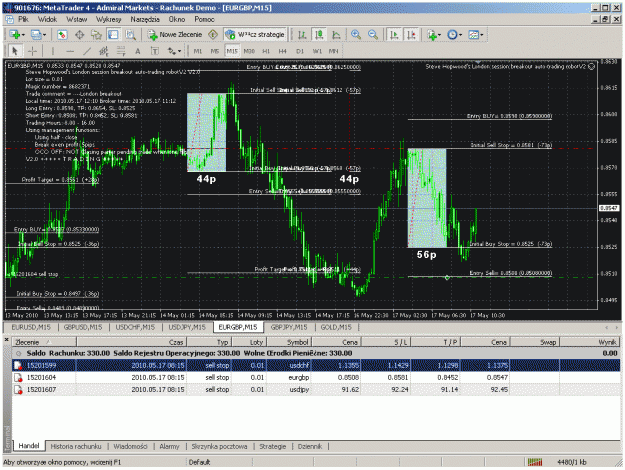Select order 15201604 eurgbp row

tap(316, 378)
